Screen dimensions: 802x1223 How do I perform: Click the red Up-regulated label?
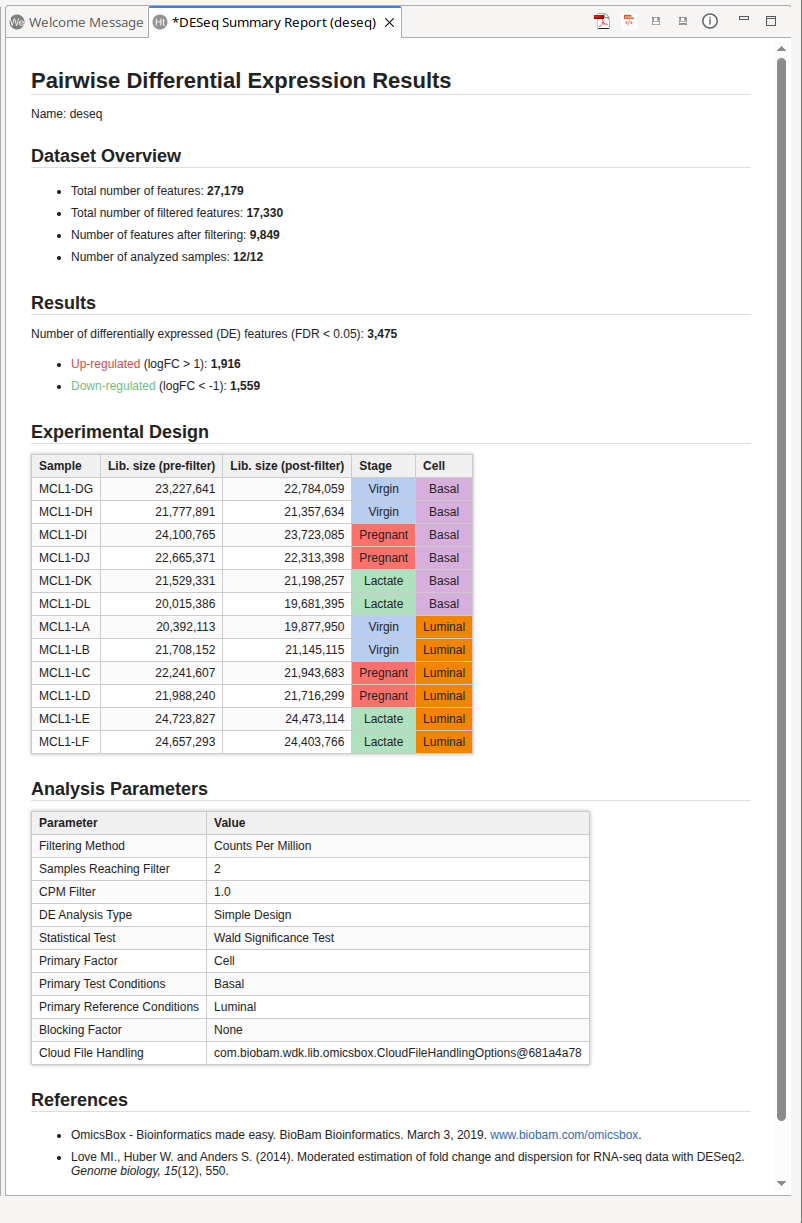pos(105,364)
